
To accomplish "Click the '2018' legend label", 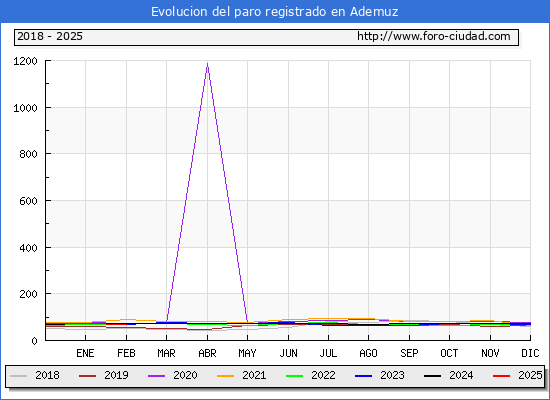I will pyautogui.click(x=47, y=375).
